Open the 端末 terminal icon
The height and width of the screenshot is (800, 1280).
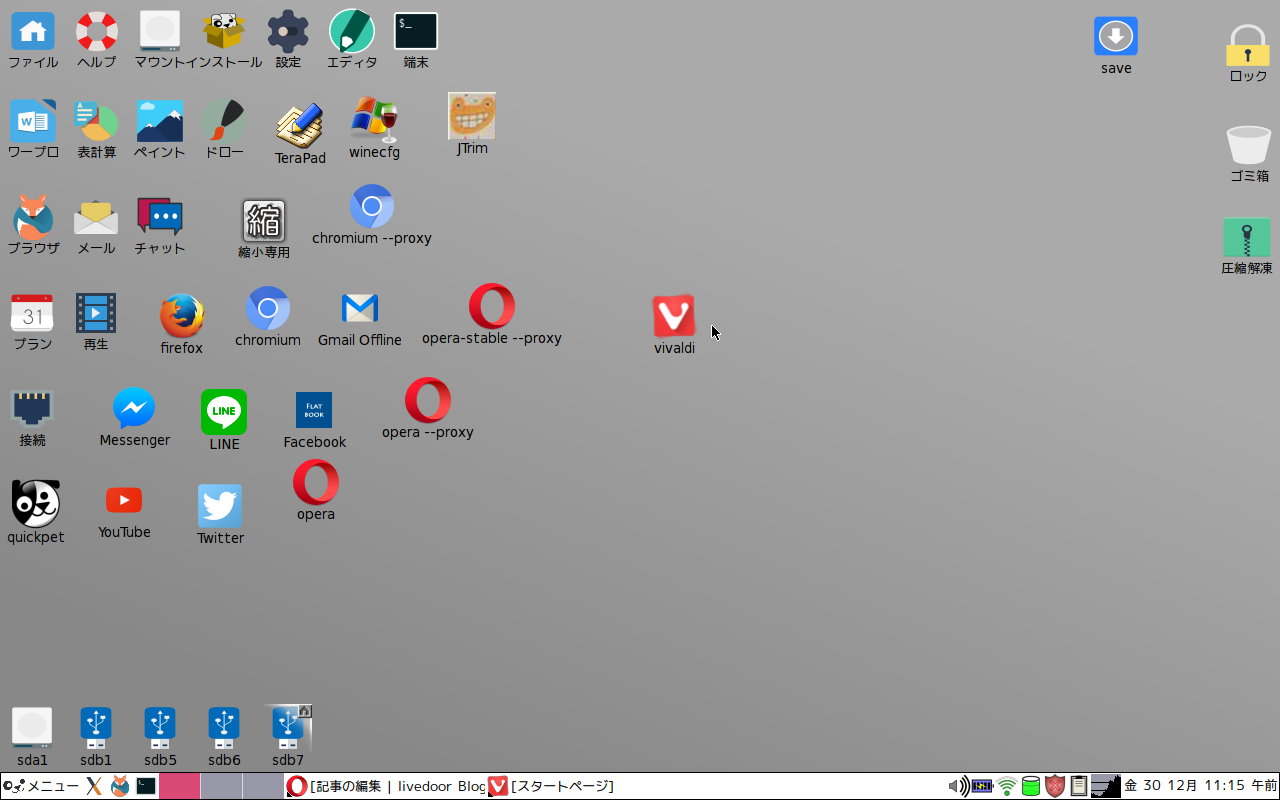(416, 31)
